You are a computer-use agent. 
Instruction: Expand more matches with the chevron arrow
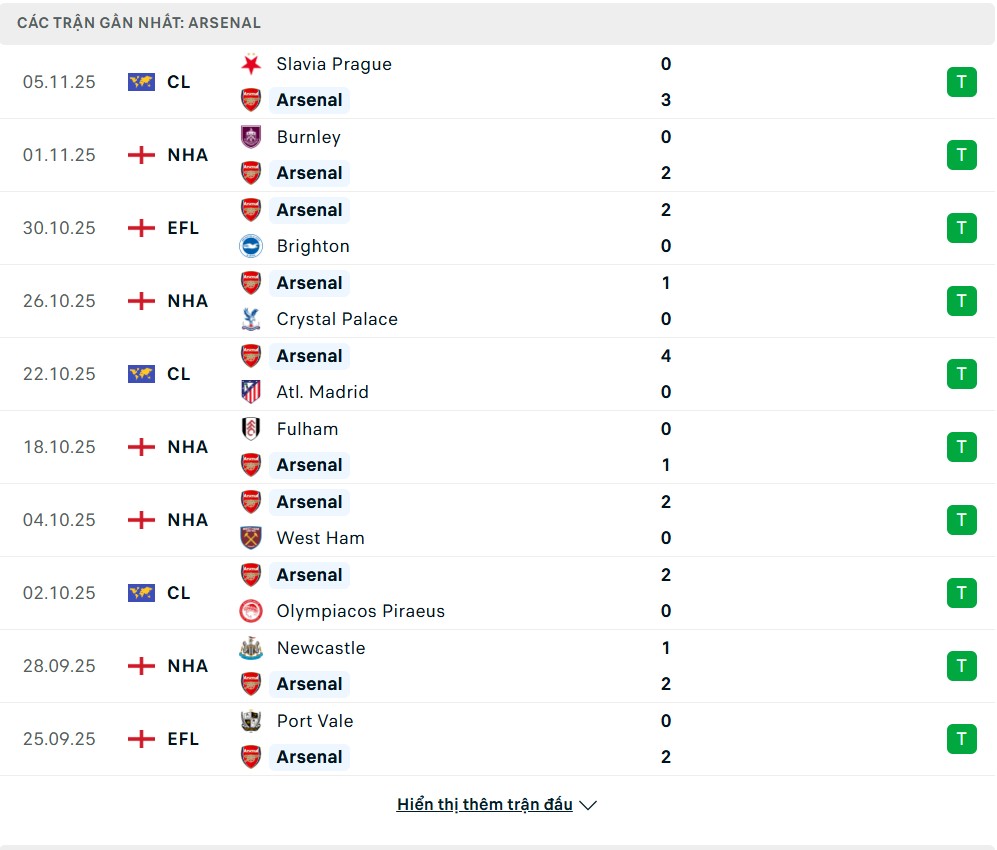click(588, 805)
